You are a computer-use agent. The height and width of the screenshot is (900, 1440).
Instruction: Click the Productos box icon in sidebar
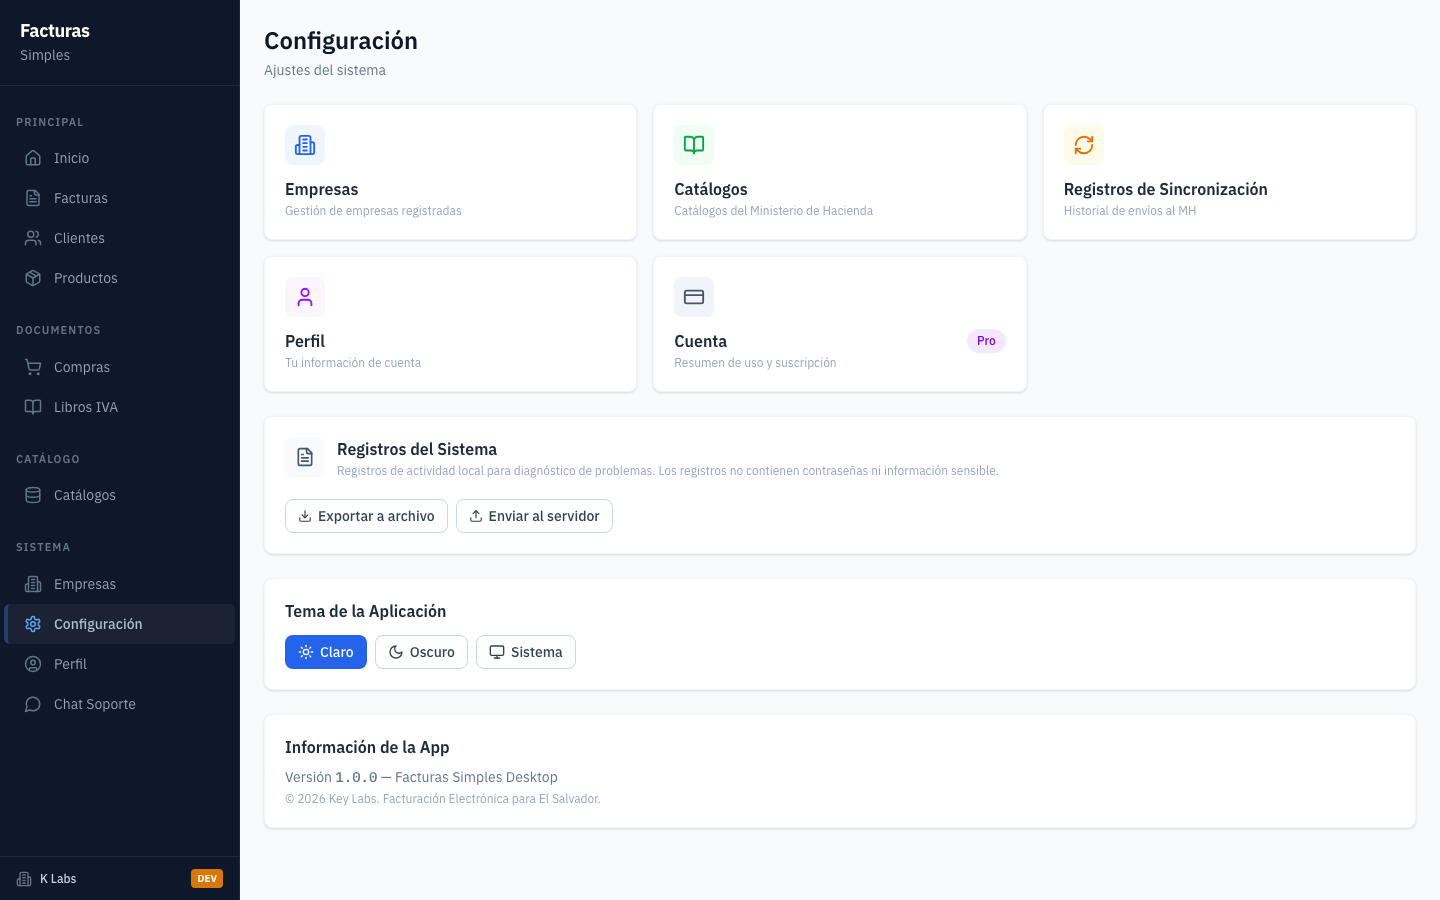[x=33, y=278]
